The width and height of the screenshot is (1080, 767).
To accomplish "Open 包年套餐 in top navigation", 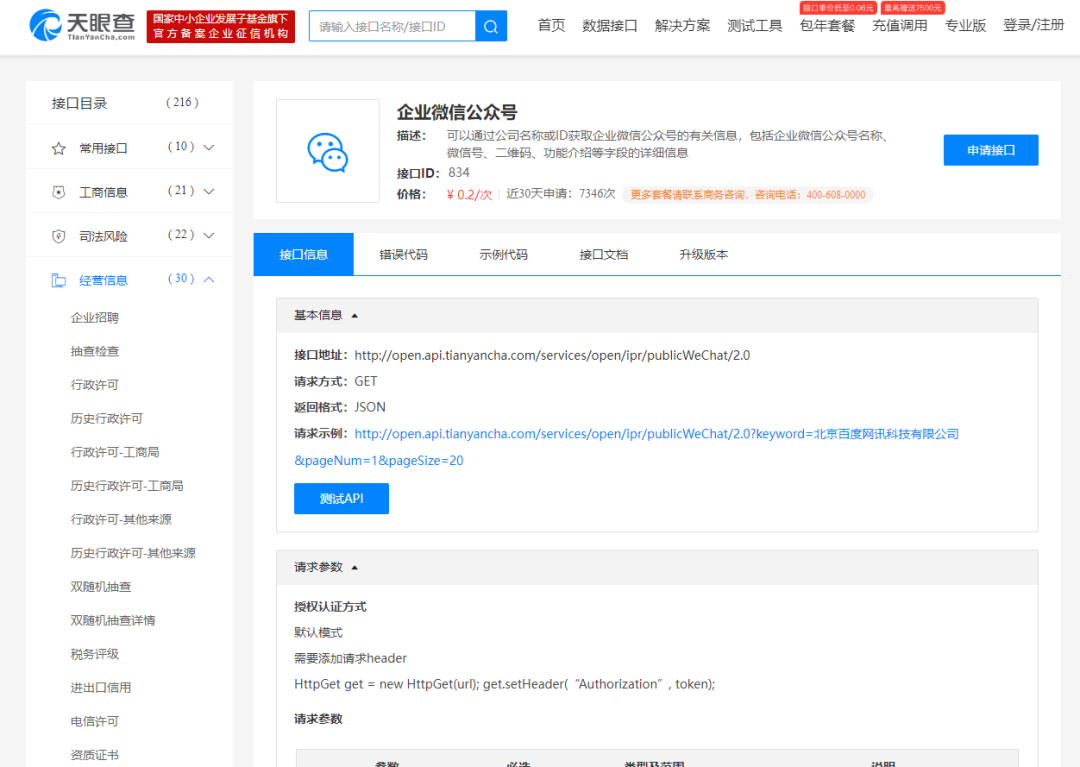I will point(827,25).
